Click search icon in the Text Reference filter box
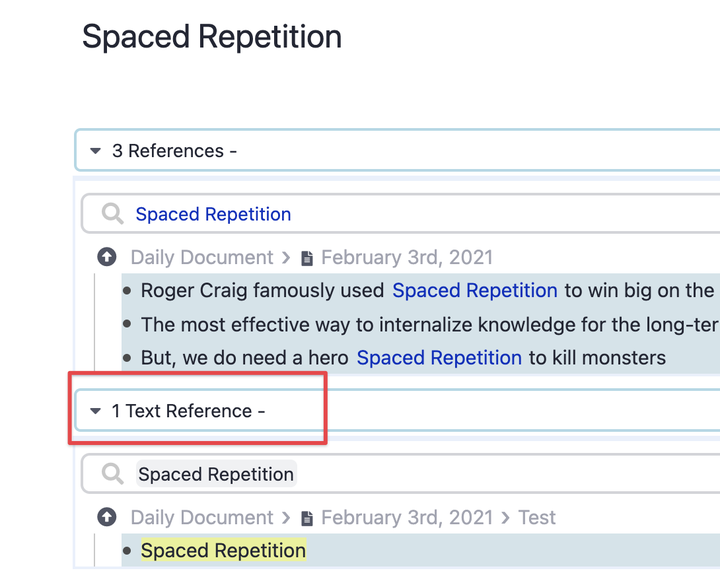 coord(113,474)
